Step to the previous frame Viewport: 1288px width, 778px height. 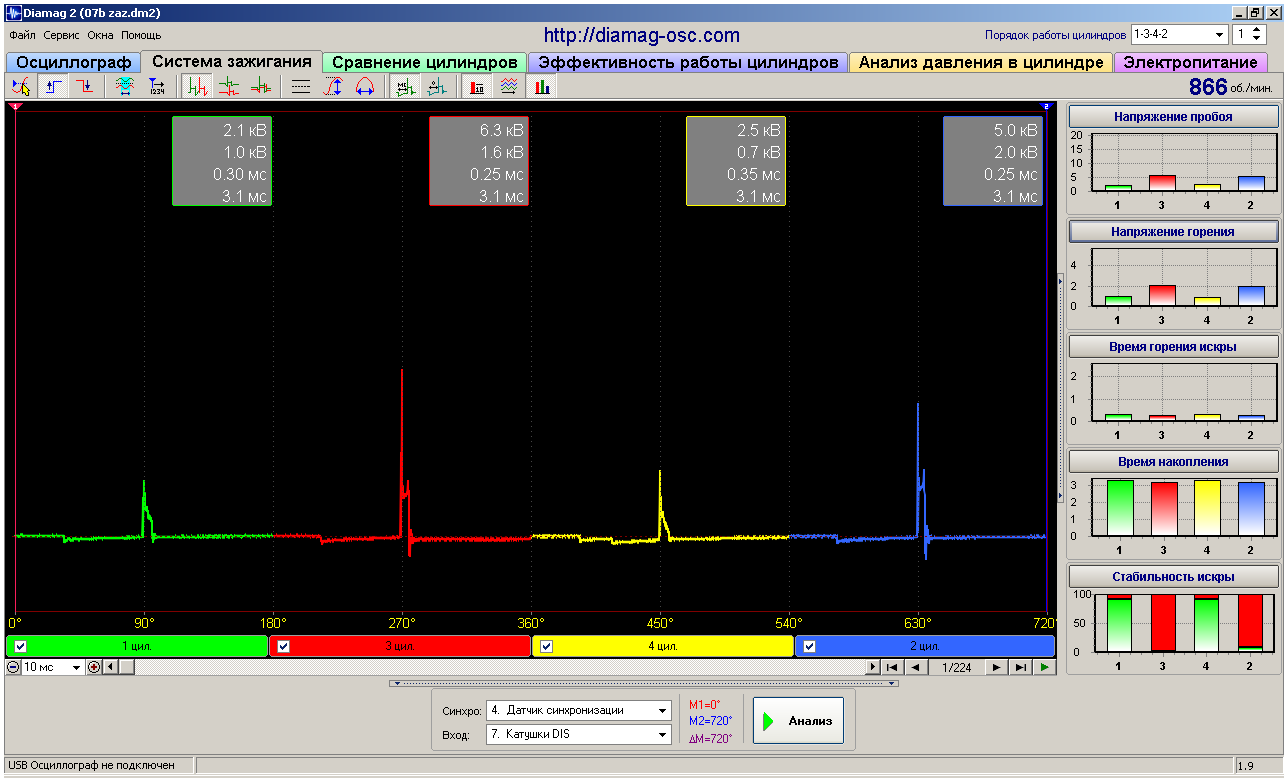[x=915, y=667]
